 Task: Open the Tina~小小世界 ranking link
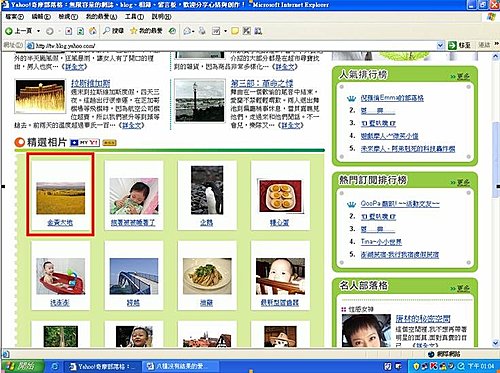(381, 242)
